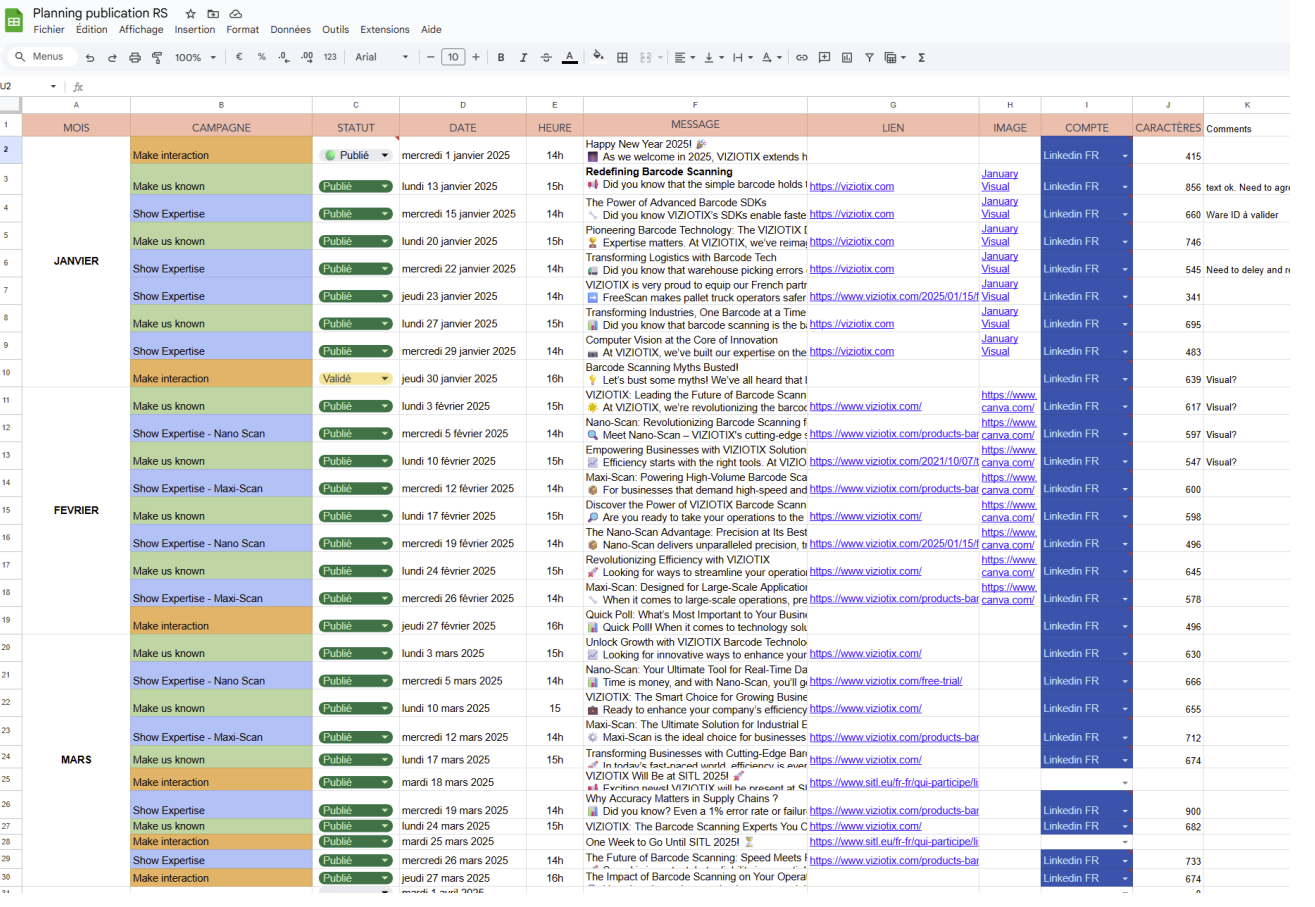Screen dimensions: 1315x907
Task: Insert a chart from the toolbar
Action: (x=847, y=57)
